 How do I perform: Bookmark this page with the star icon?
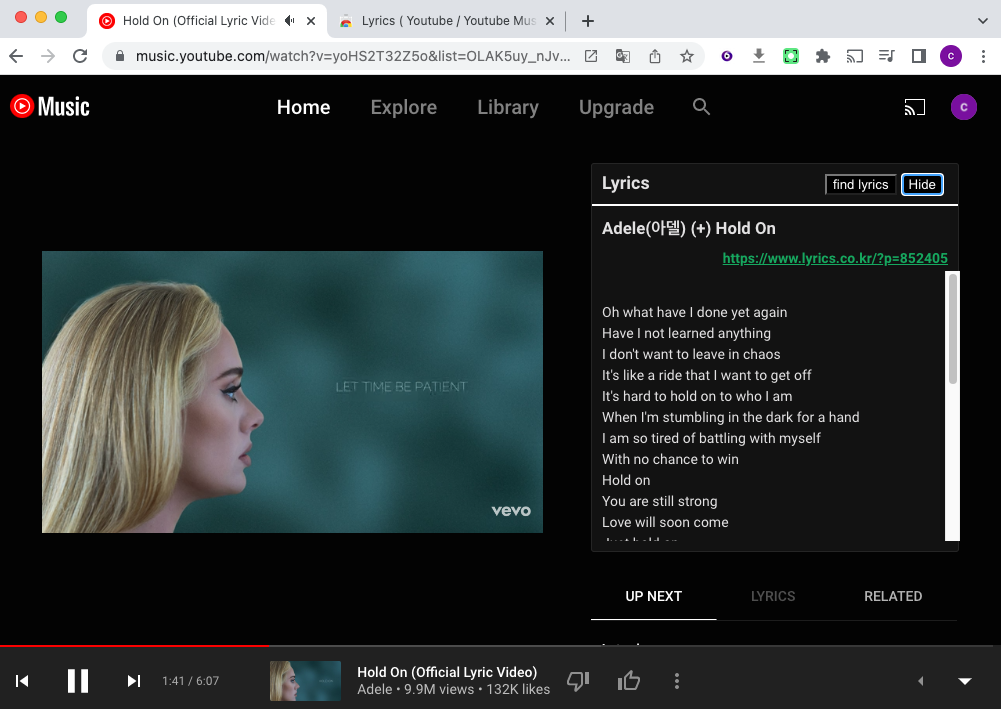point(687,57)
